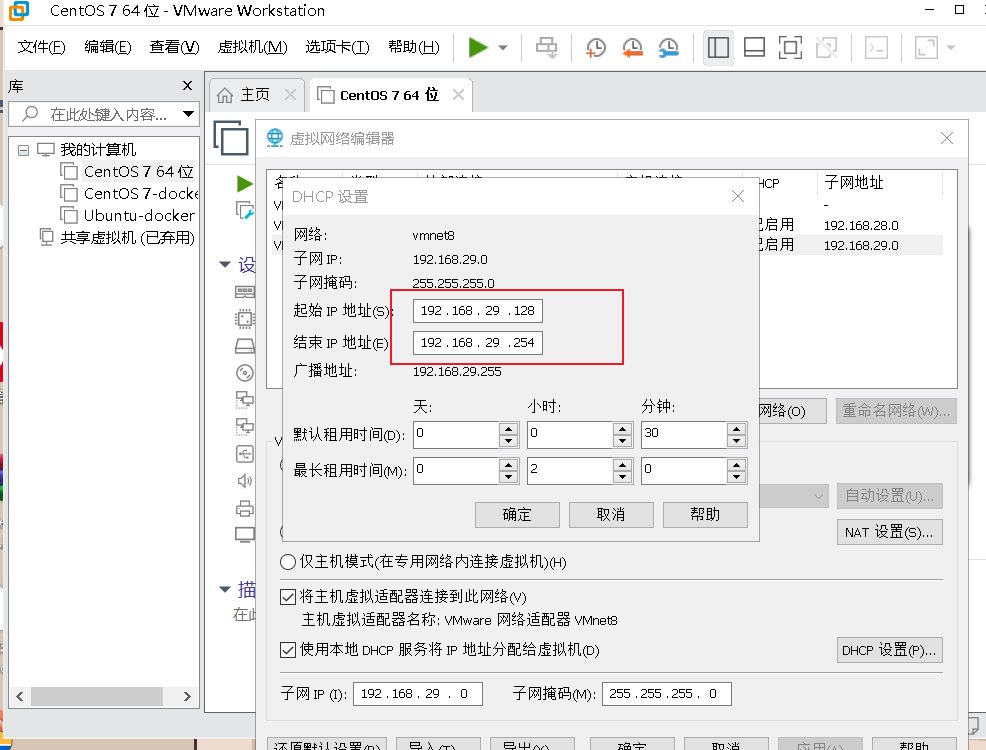986x750 pixels.
Task: Cancel the DHCP settings dialog
Action: pyautogui.click(x=611, y=515)
